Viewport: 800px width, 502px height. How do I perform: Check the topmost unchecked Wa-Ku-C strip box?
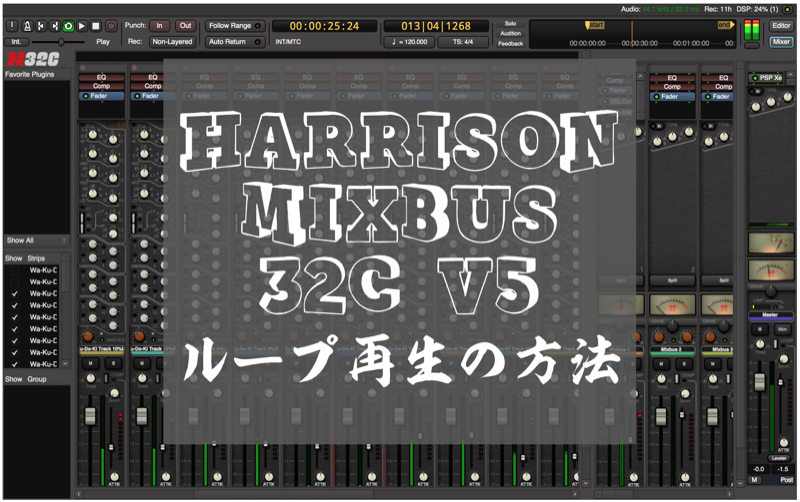coord(15,270)
